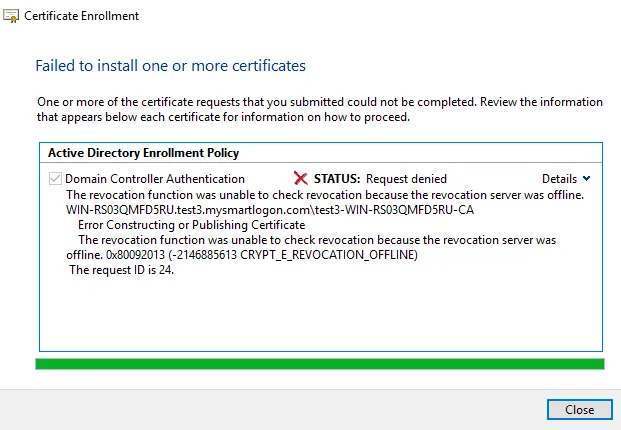Click the STATUS: label
Viewport: 621px width, 430px height.
coord(337,179)
